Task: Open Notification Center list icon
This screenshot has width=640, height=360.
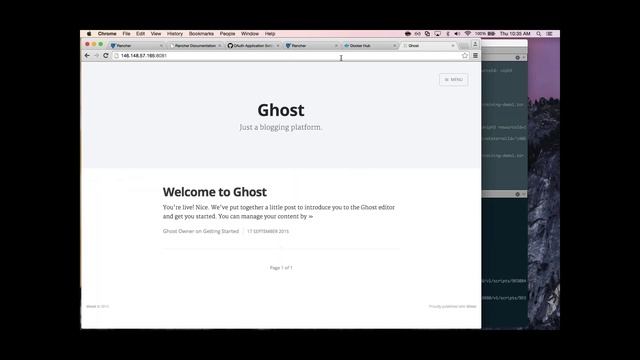Action: (x=549, y=34)
